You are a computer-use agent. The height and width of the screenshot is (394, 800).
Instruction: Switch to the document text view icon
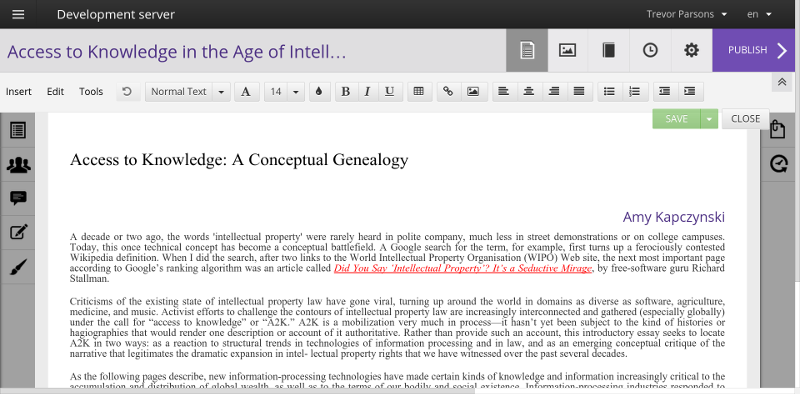[x=527, y=50]
